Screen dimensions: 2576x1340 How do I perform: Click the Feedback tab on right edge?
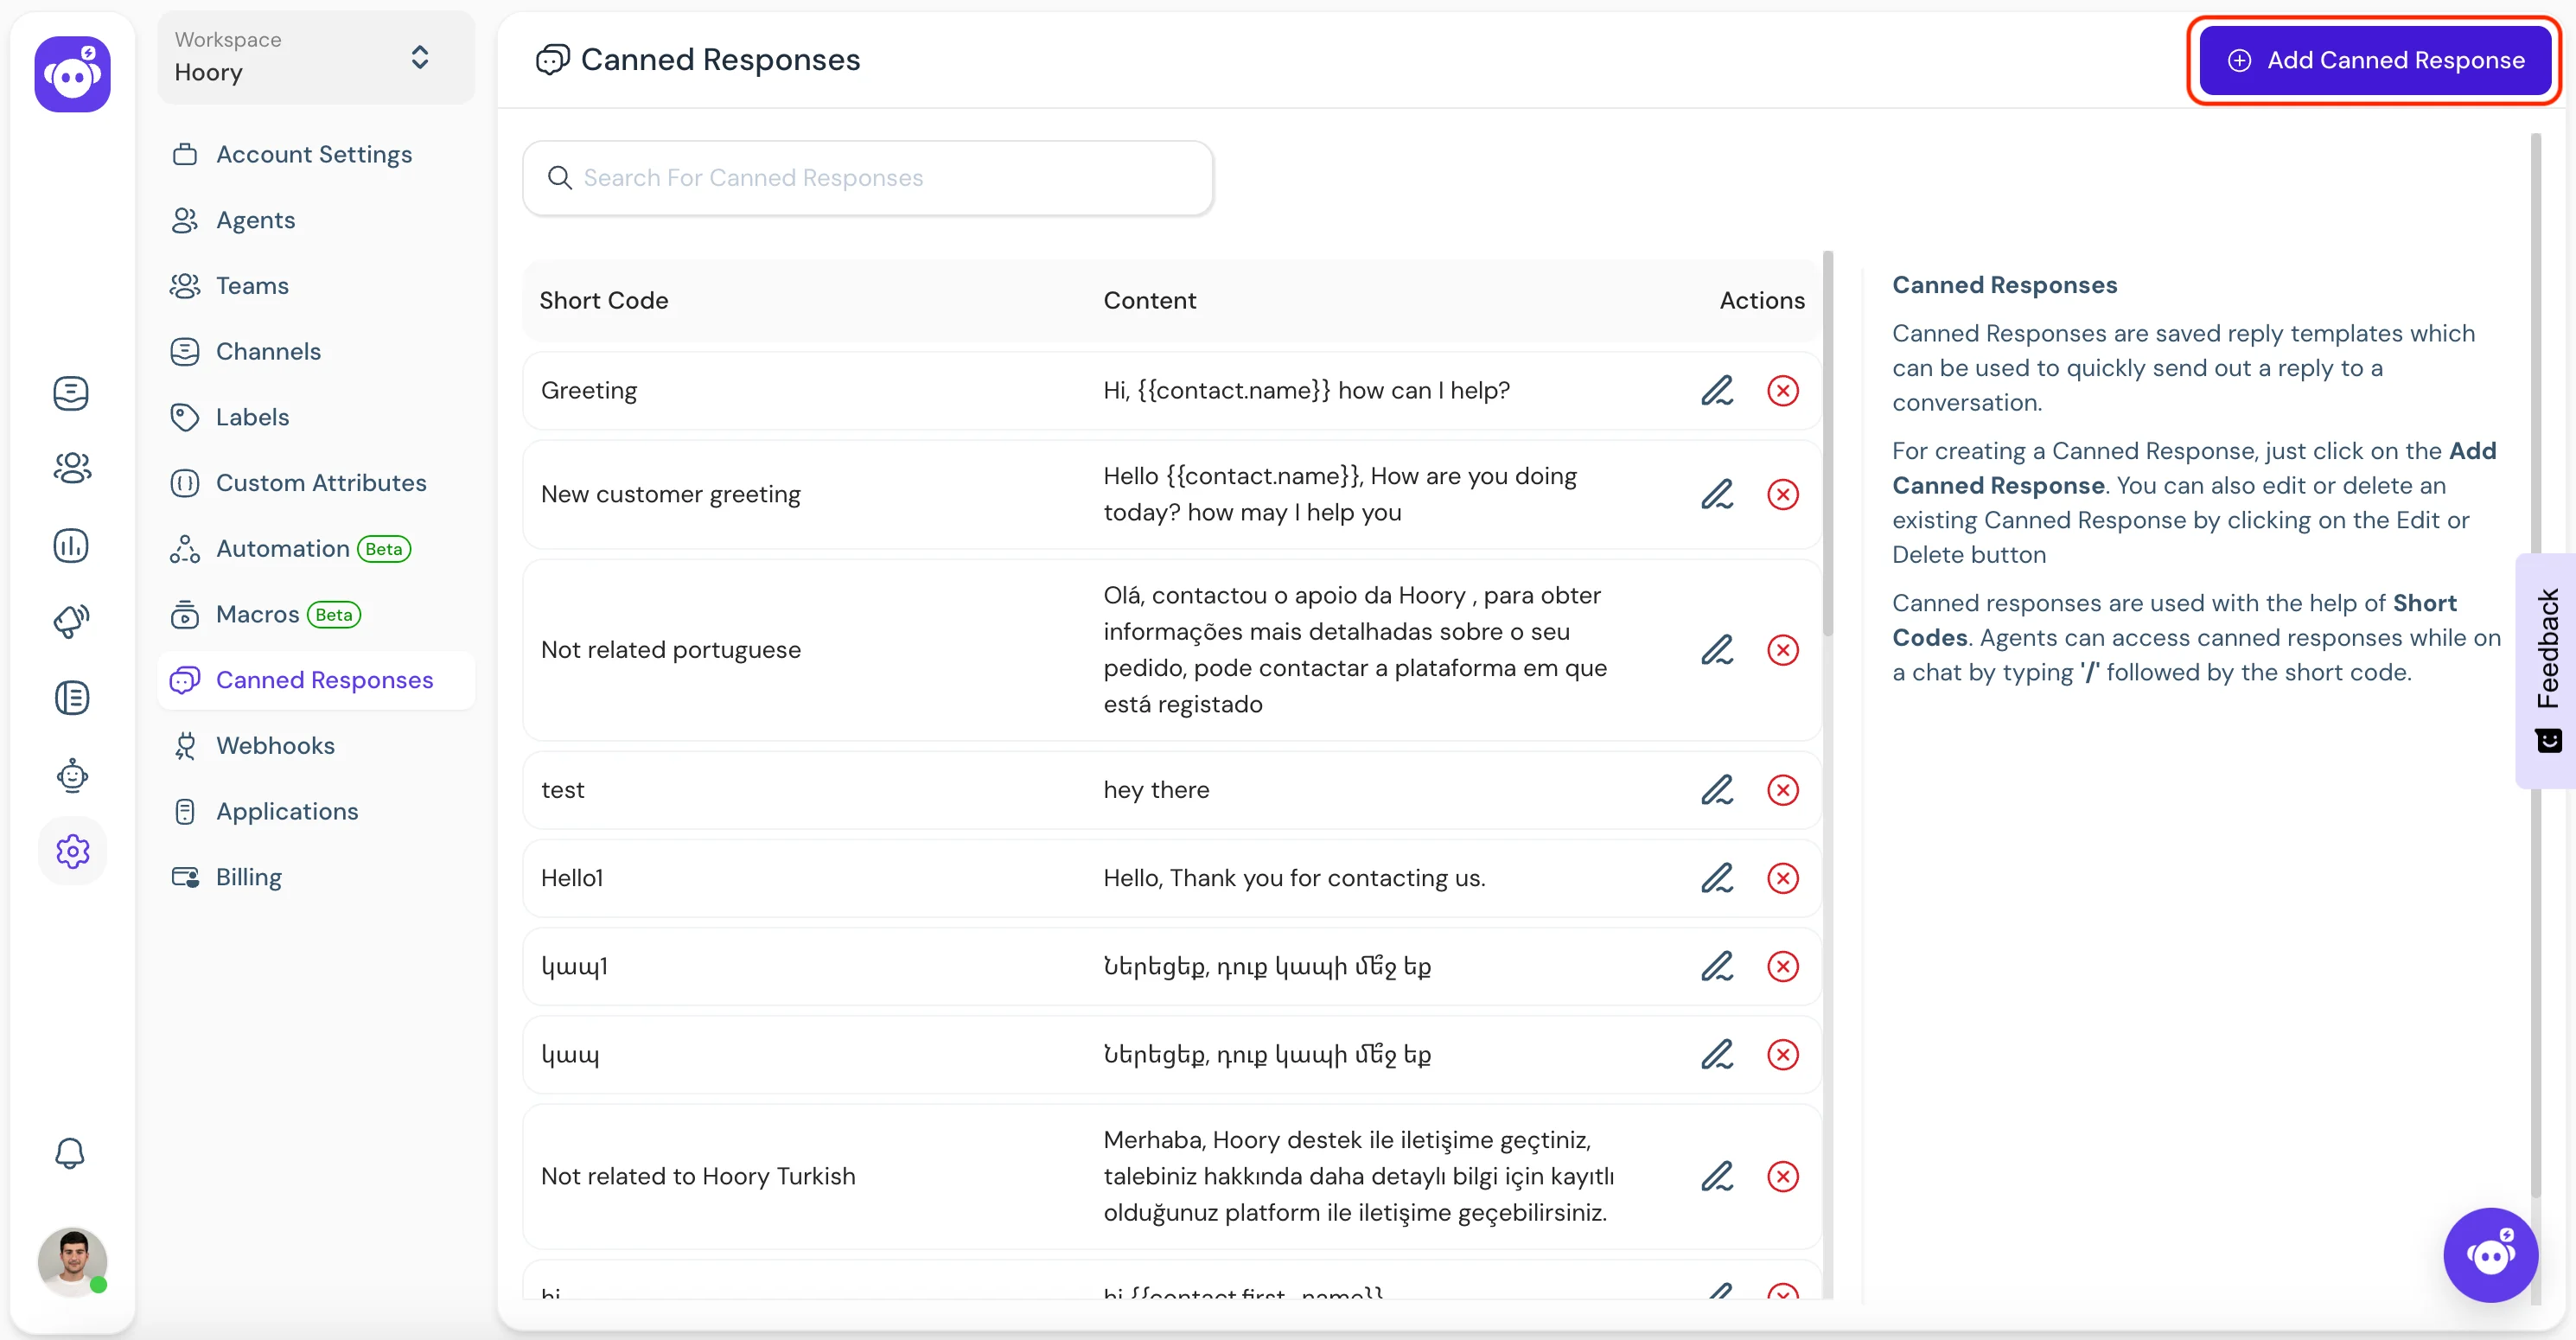click(x=2548, y=663)
